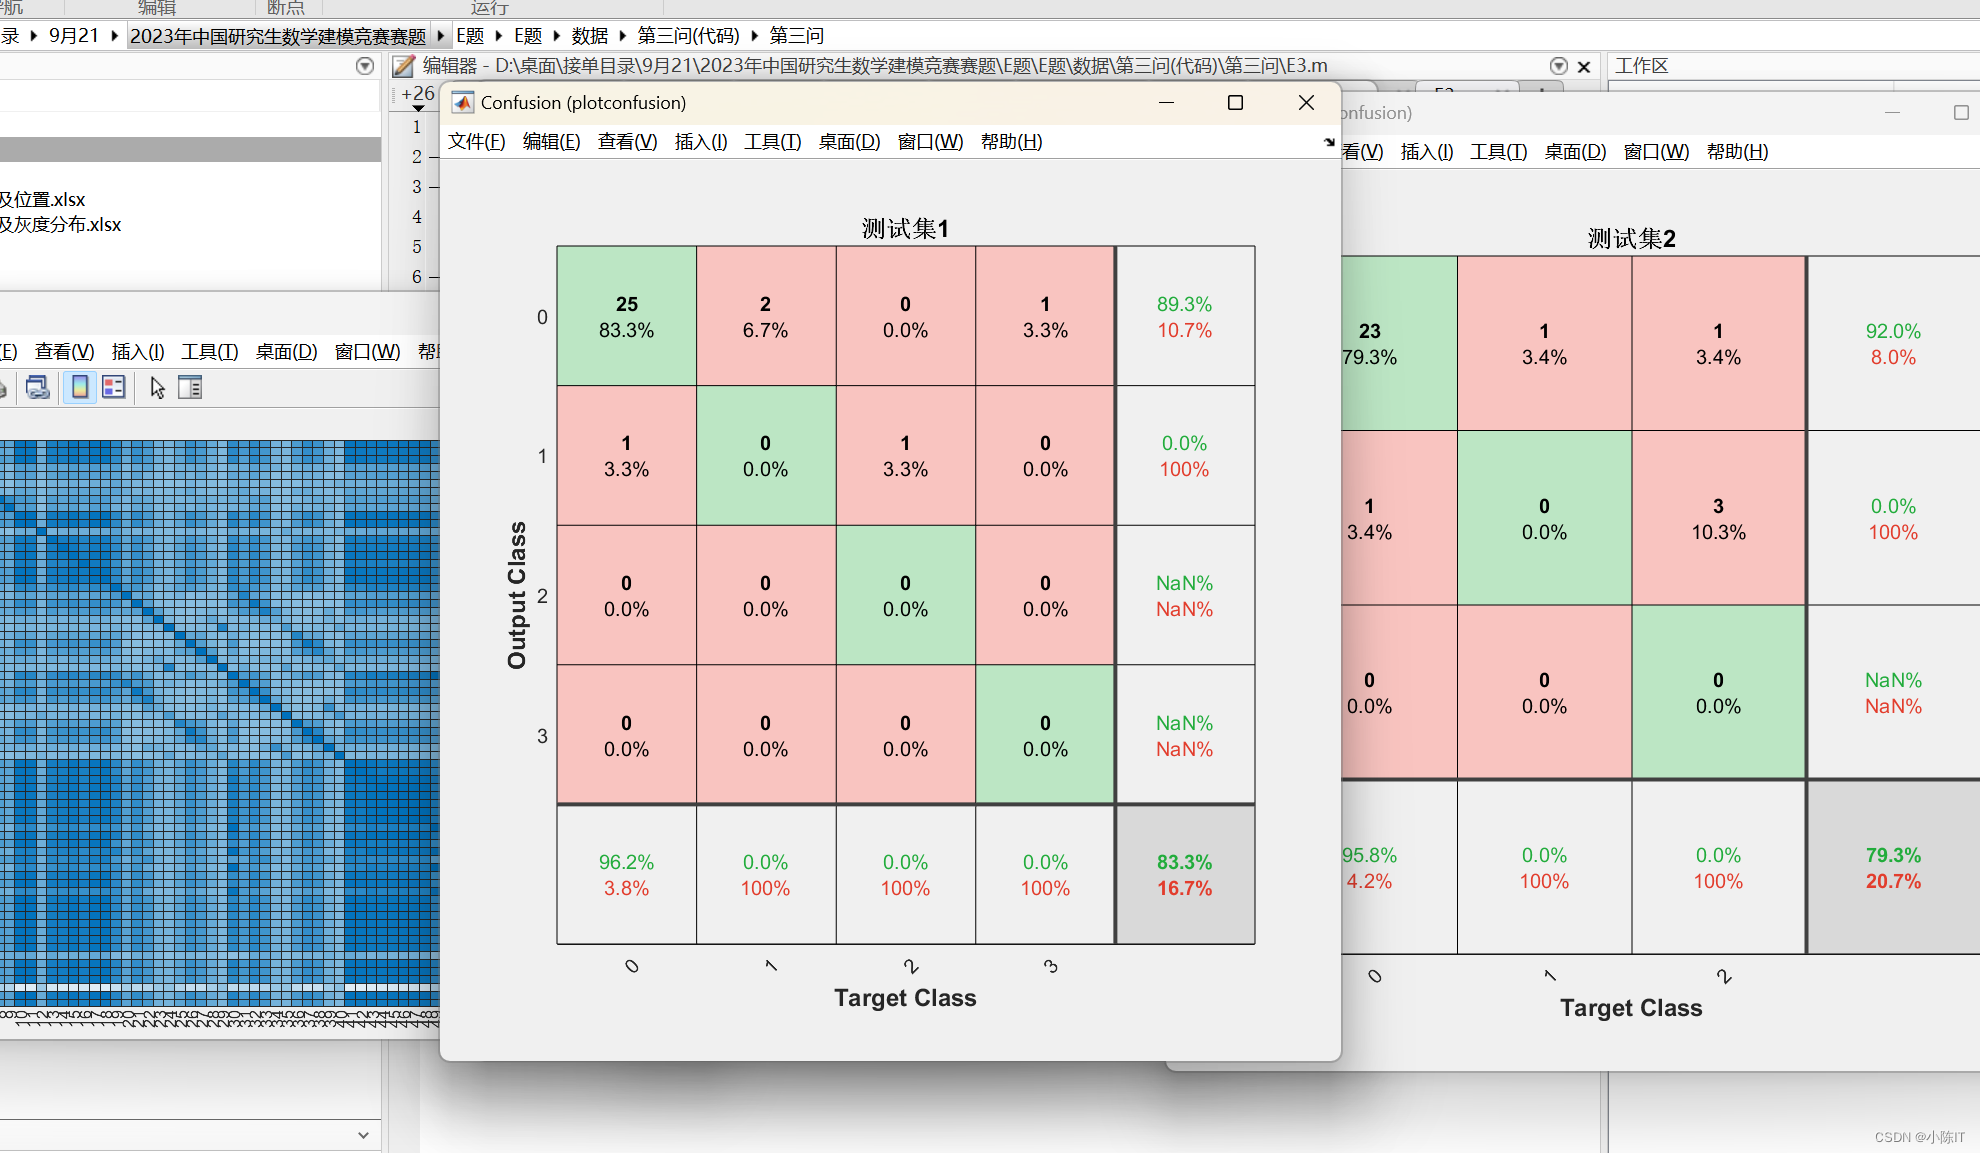Open the editor panel actions dropdown
Screen dimensions: 1980x1153
[x=1558, y=66]
